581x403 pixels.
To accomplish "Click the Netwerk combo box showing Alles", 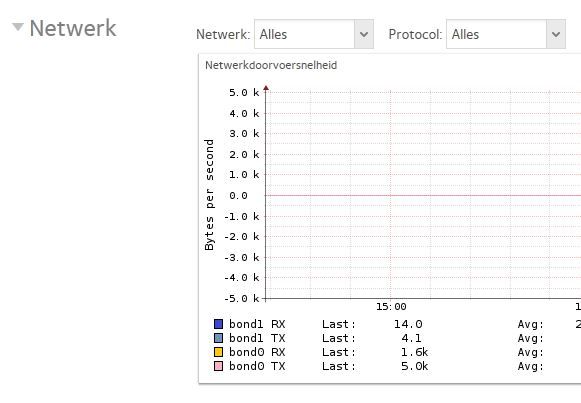I will (313, 34).
